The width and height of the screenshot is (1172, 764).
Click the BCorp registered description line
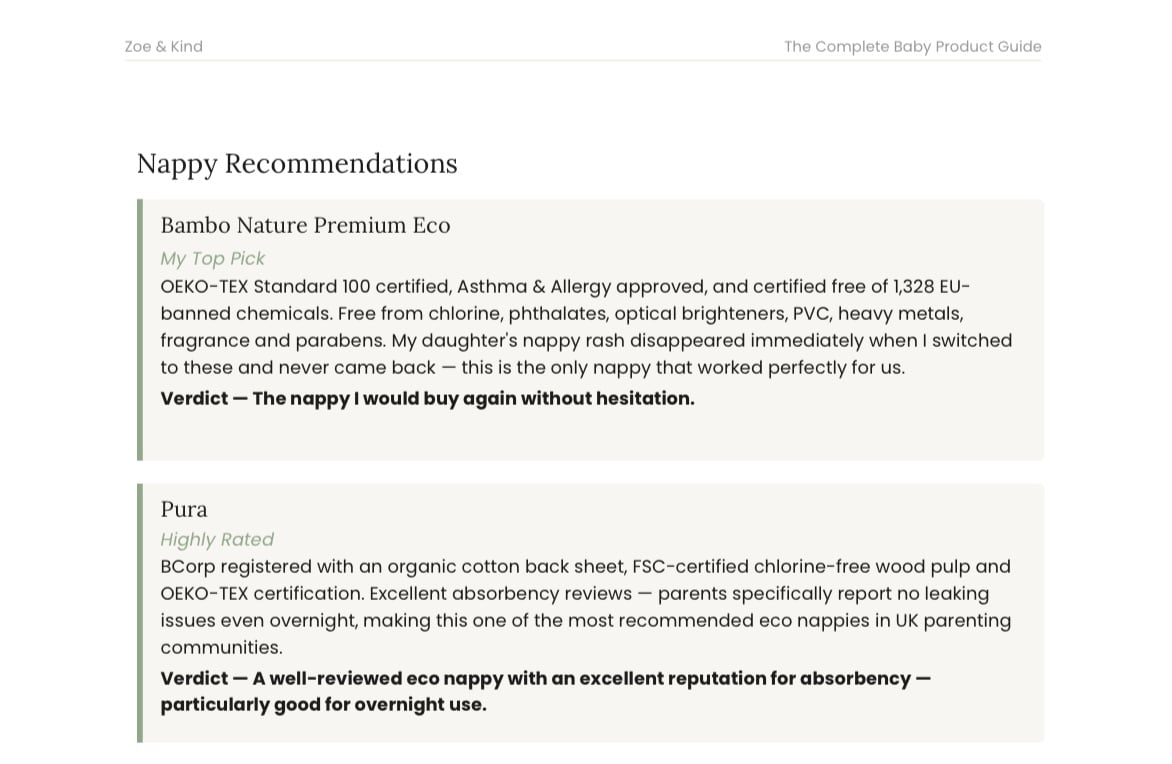(585, 567)
